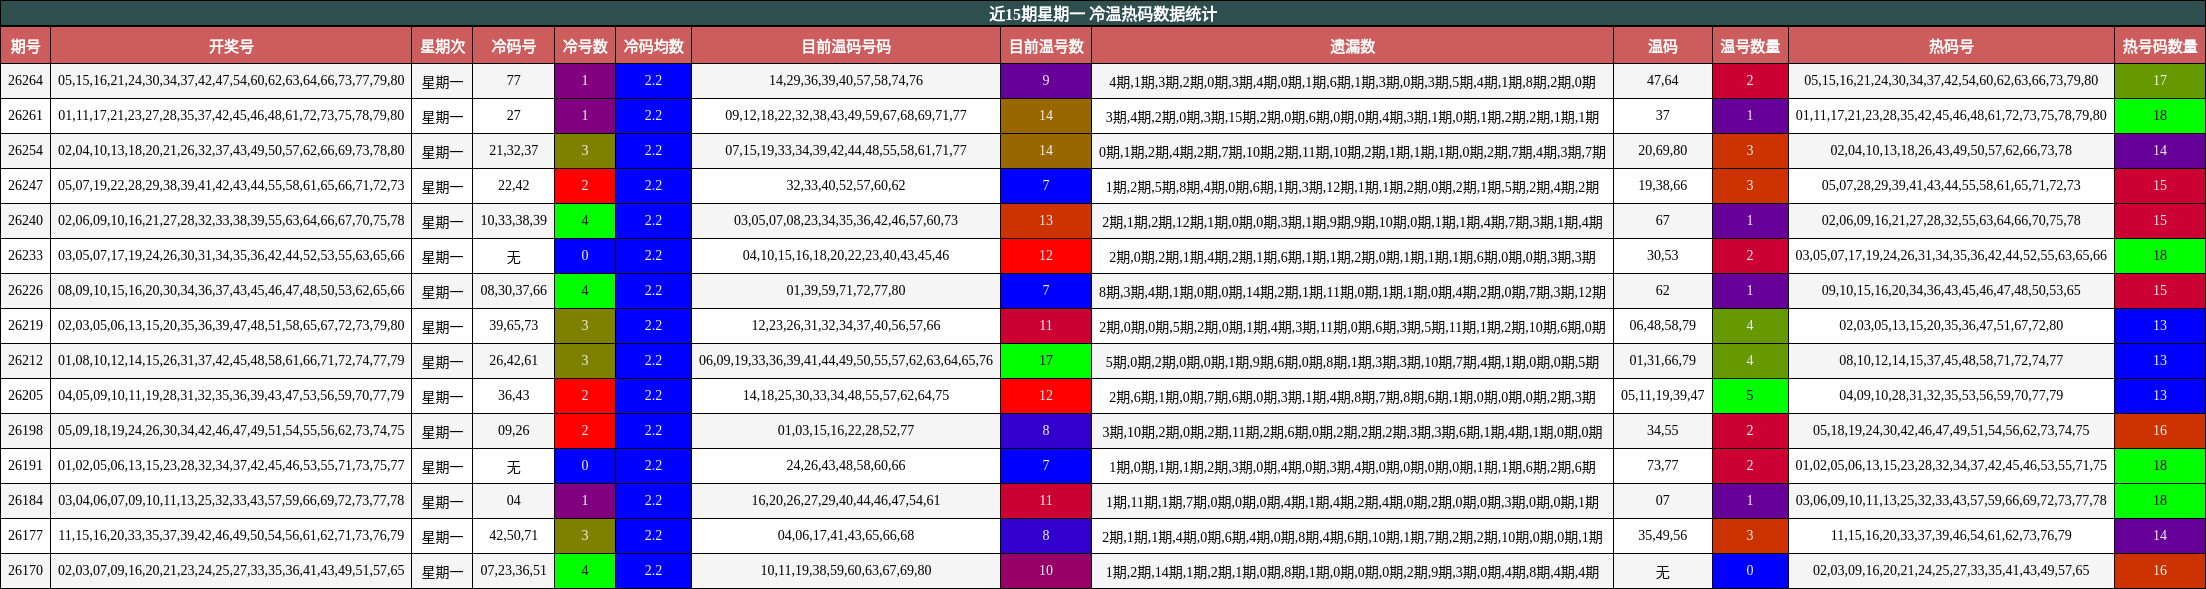
Task: Click warm code cell 35,49,56
Action: [1663, 536]
